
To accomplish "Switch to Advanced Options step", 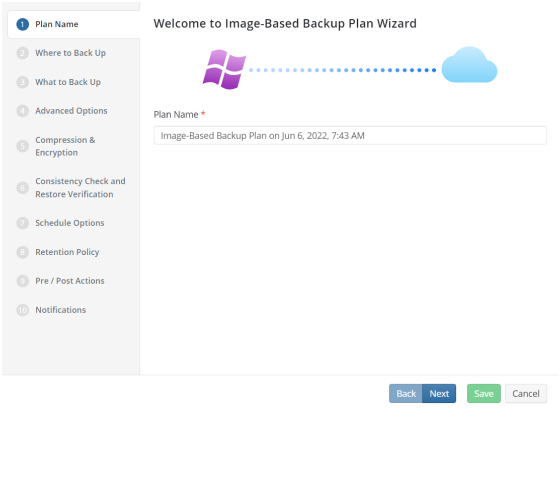I will coord(71,111).
